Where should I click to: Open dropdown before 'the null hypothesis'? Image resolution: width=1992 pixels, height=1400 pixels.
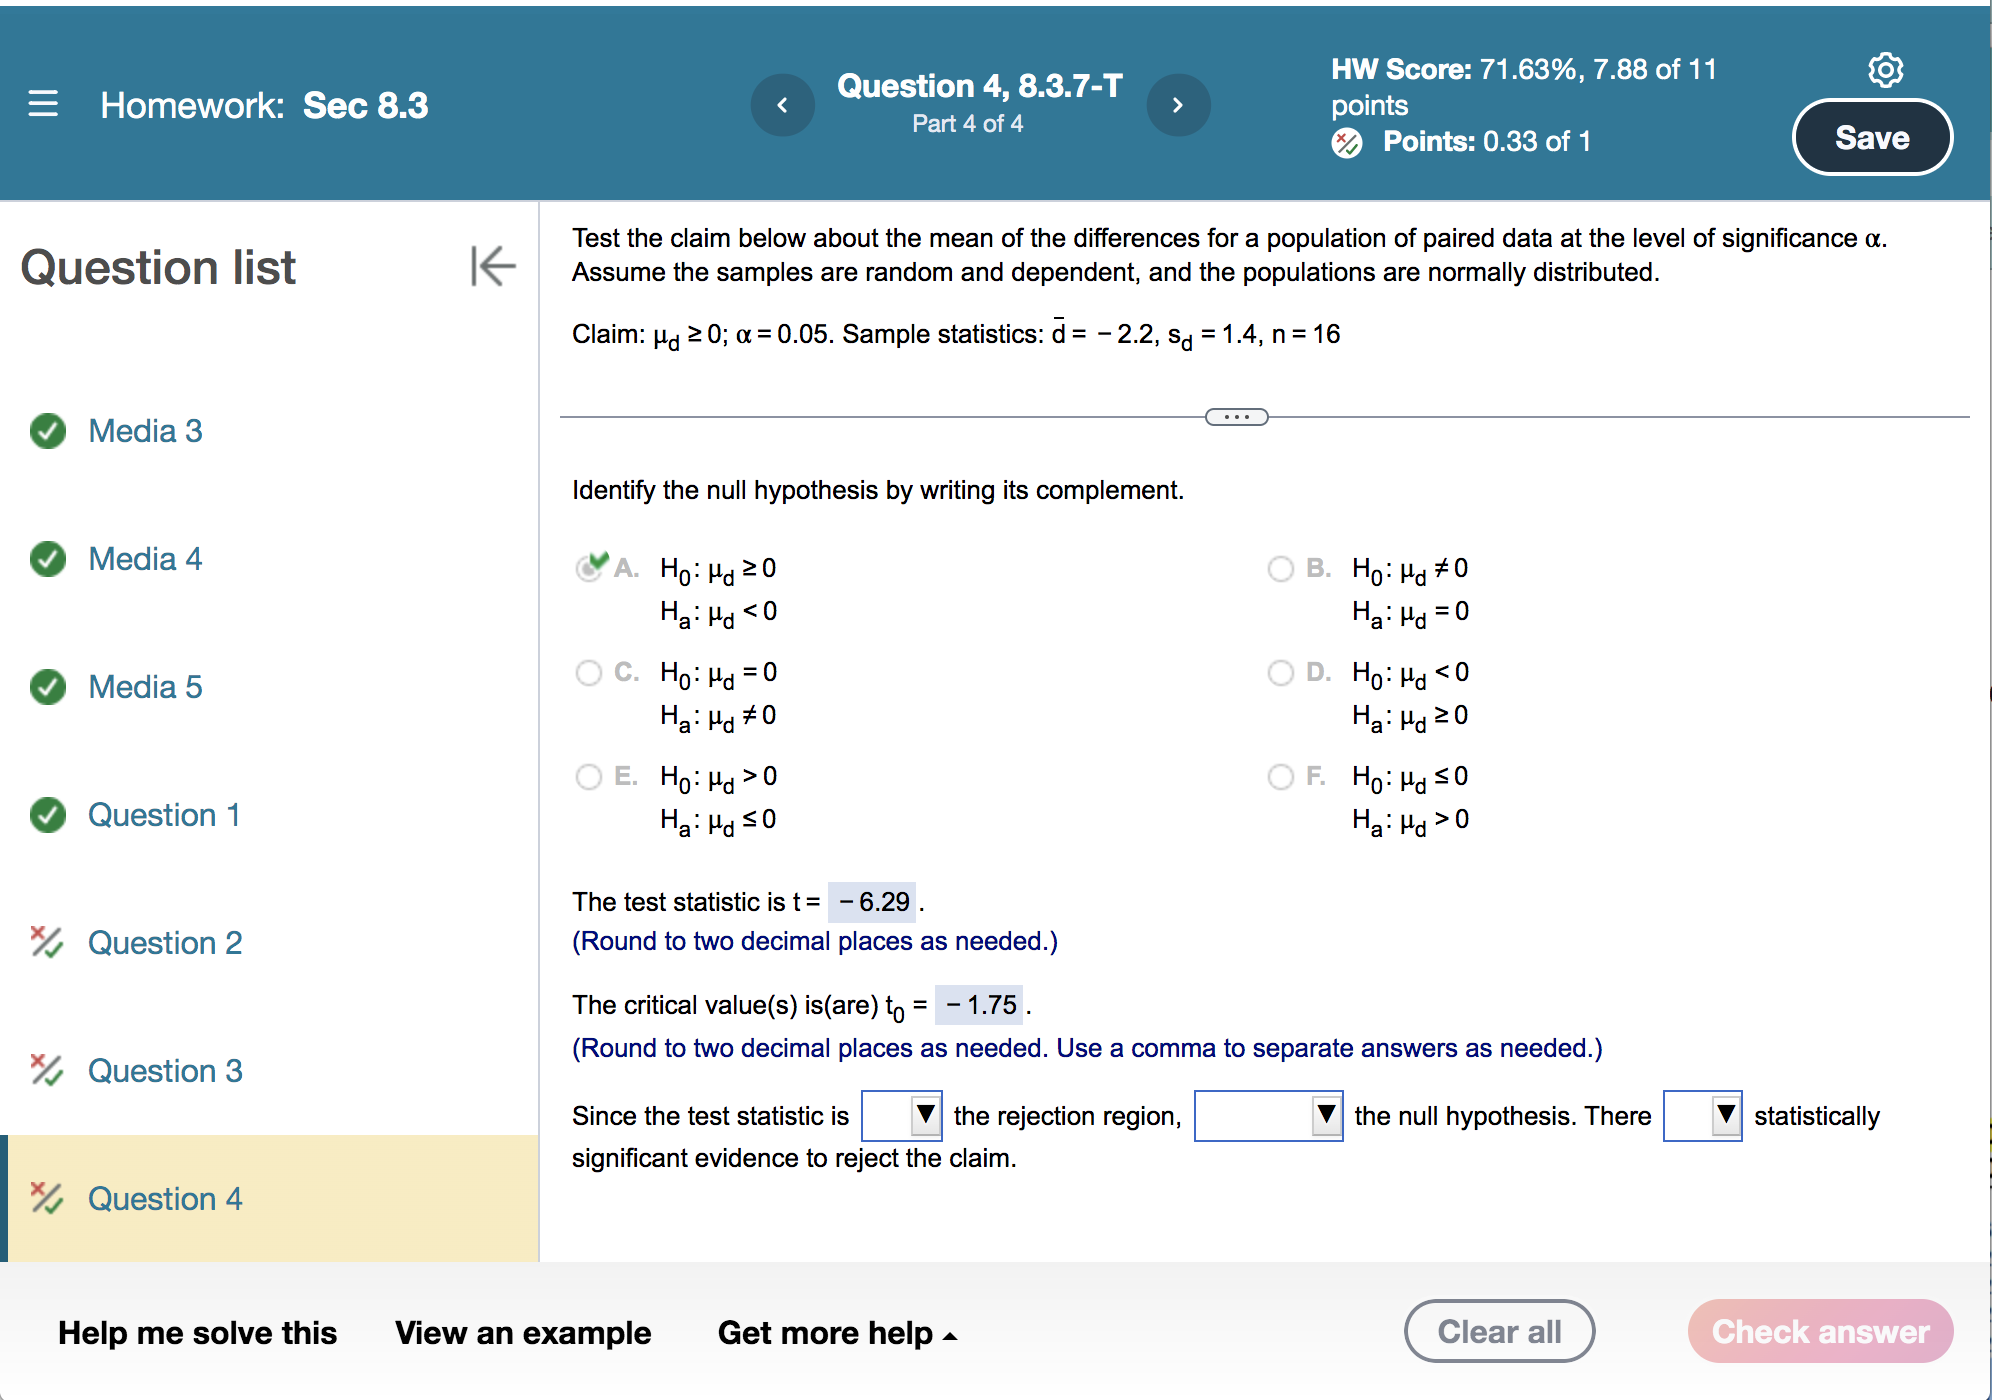(x=1268, y=1115)
